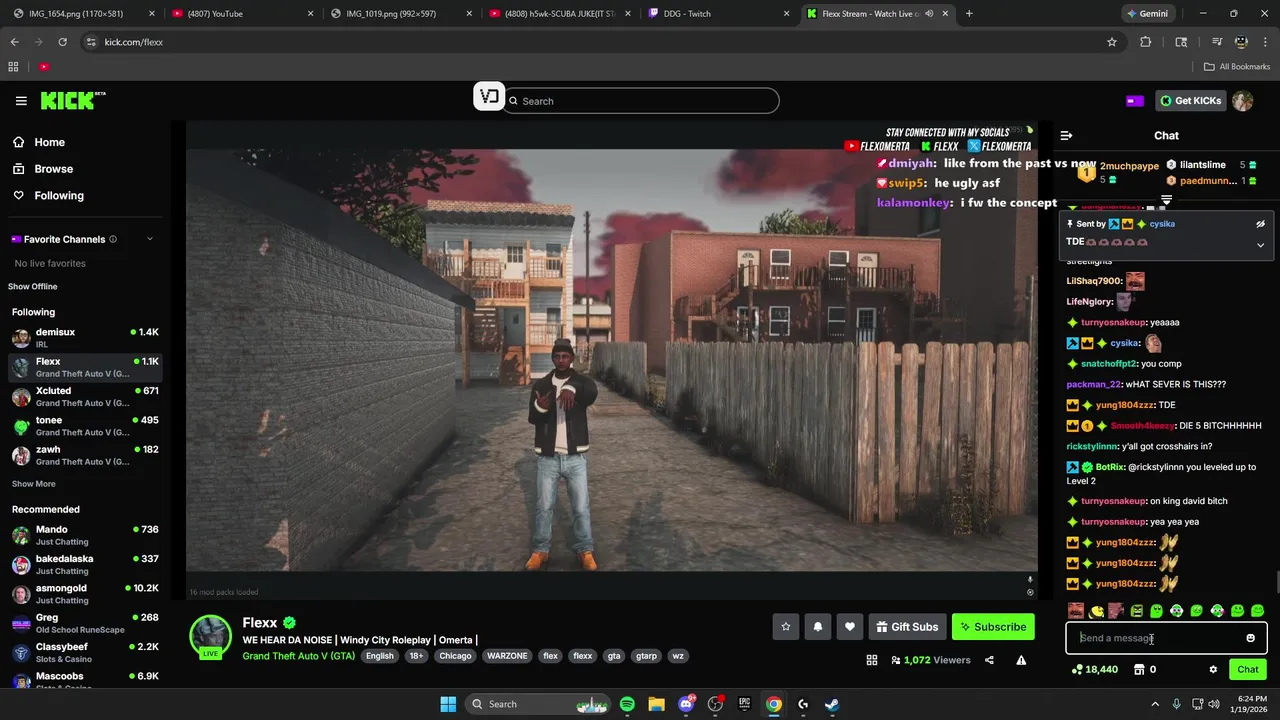Image resolution: width=1280 pixels, height=720 pixels.
Task: Click the Get KICKs button
Action: click(x=1190, y=101)
